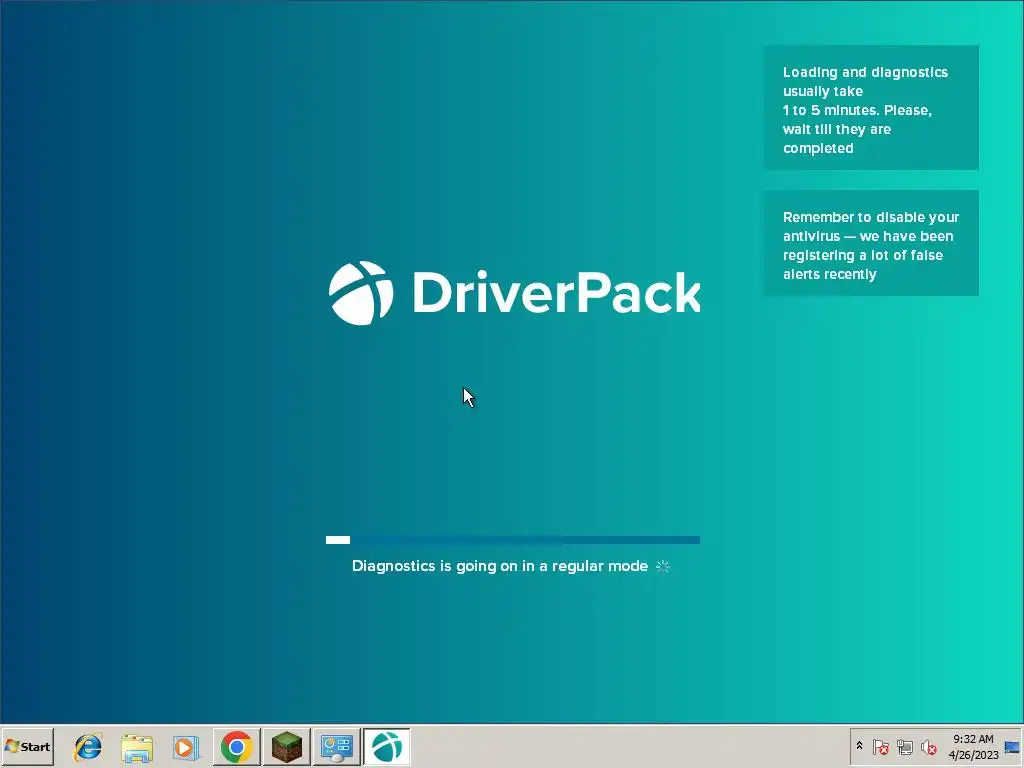1024x768 pixels.
Task: Open the Minecraft grass block taskbar icon
Action: [287, 747]
